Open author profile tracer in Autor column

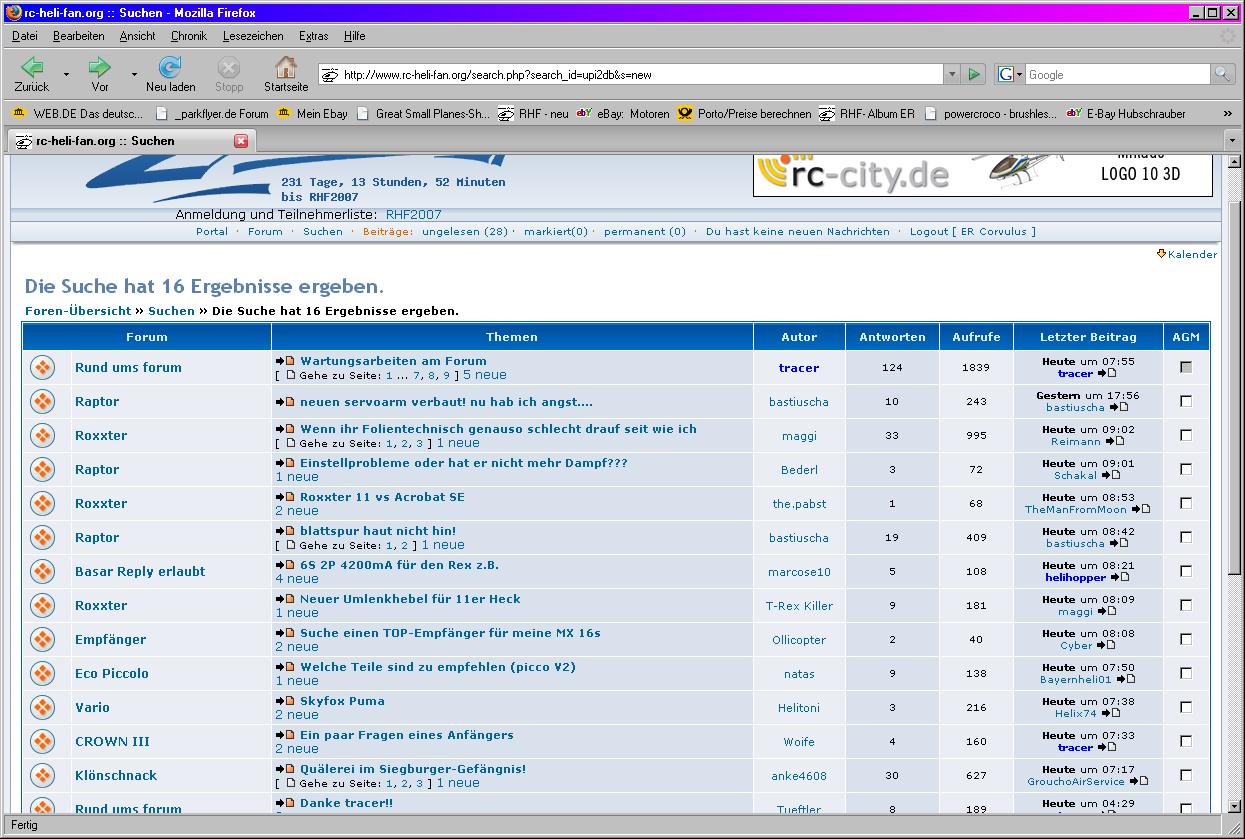click(799, 368)
